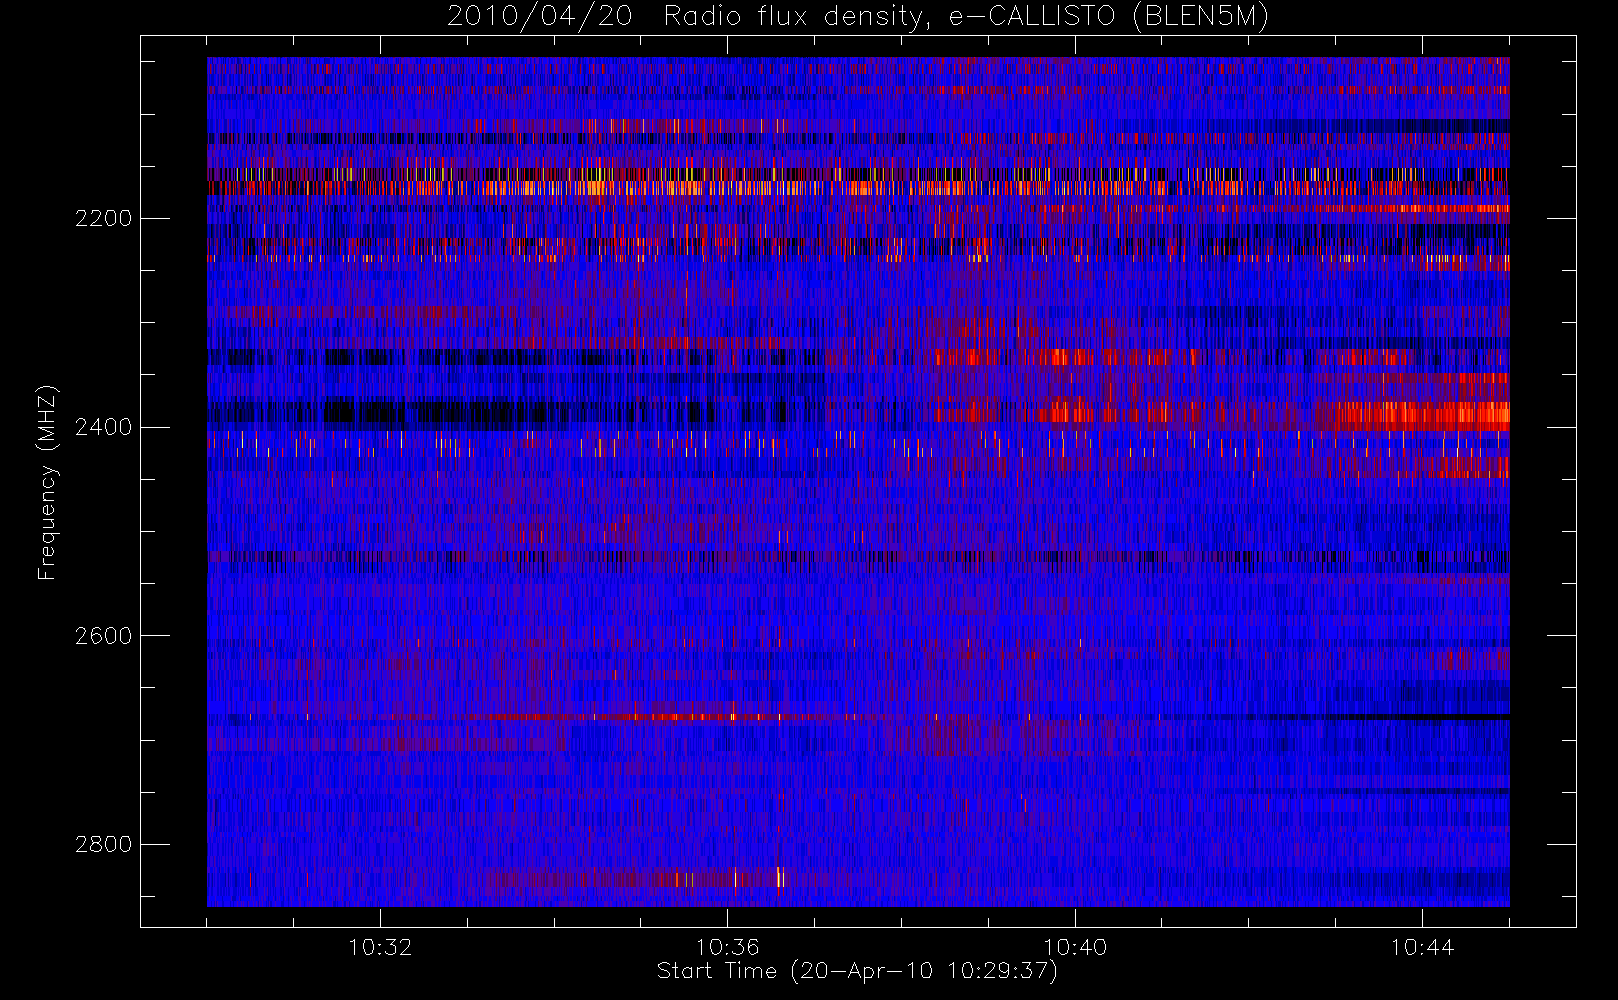1618x1000 pixels.
Task: Select the 2800 frequency tick label
Action: 103,845
